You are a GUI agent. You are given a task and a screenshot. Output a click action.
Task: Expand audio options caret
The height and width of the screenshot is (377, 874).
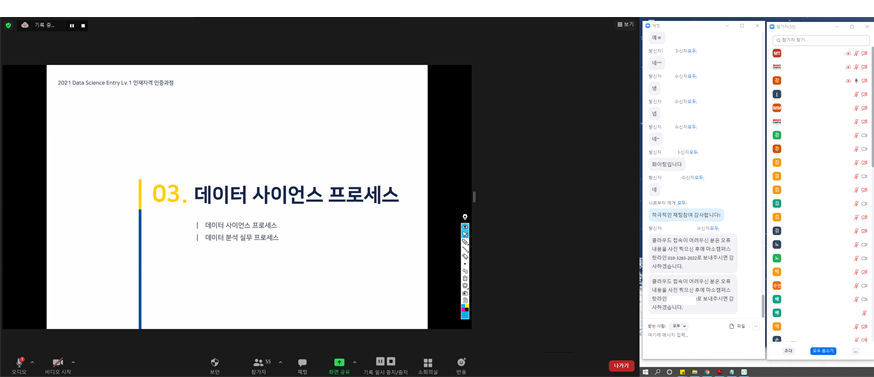[x=32, y=362]
